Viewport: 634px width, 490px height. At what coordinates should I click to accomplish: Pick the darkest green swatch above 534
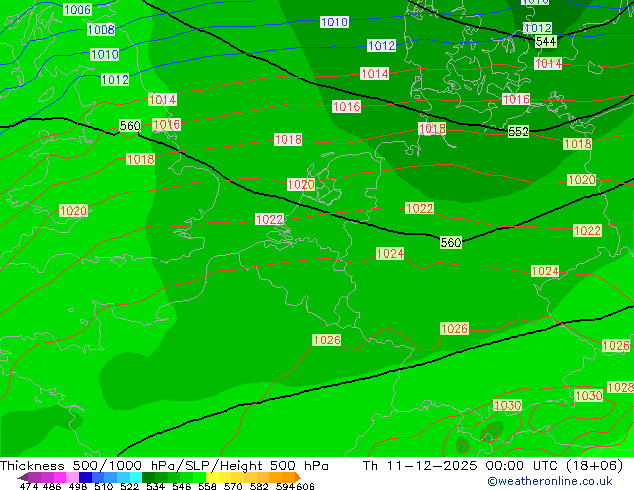pyautogui.click(x=148, y=477)
